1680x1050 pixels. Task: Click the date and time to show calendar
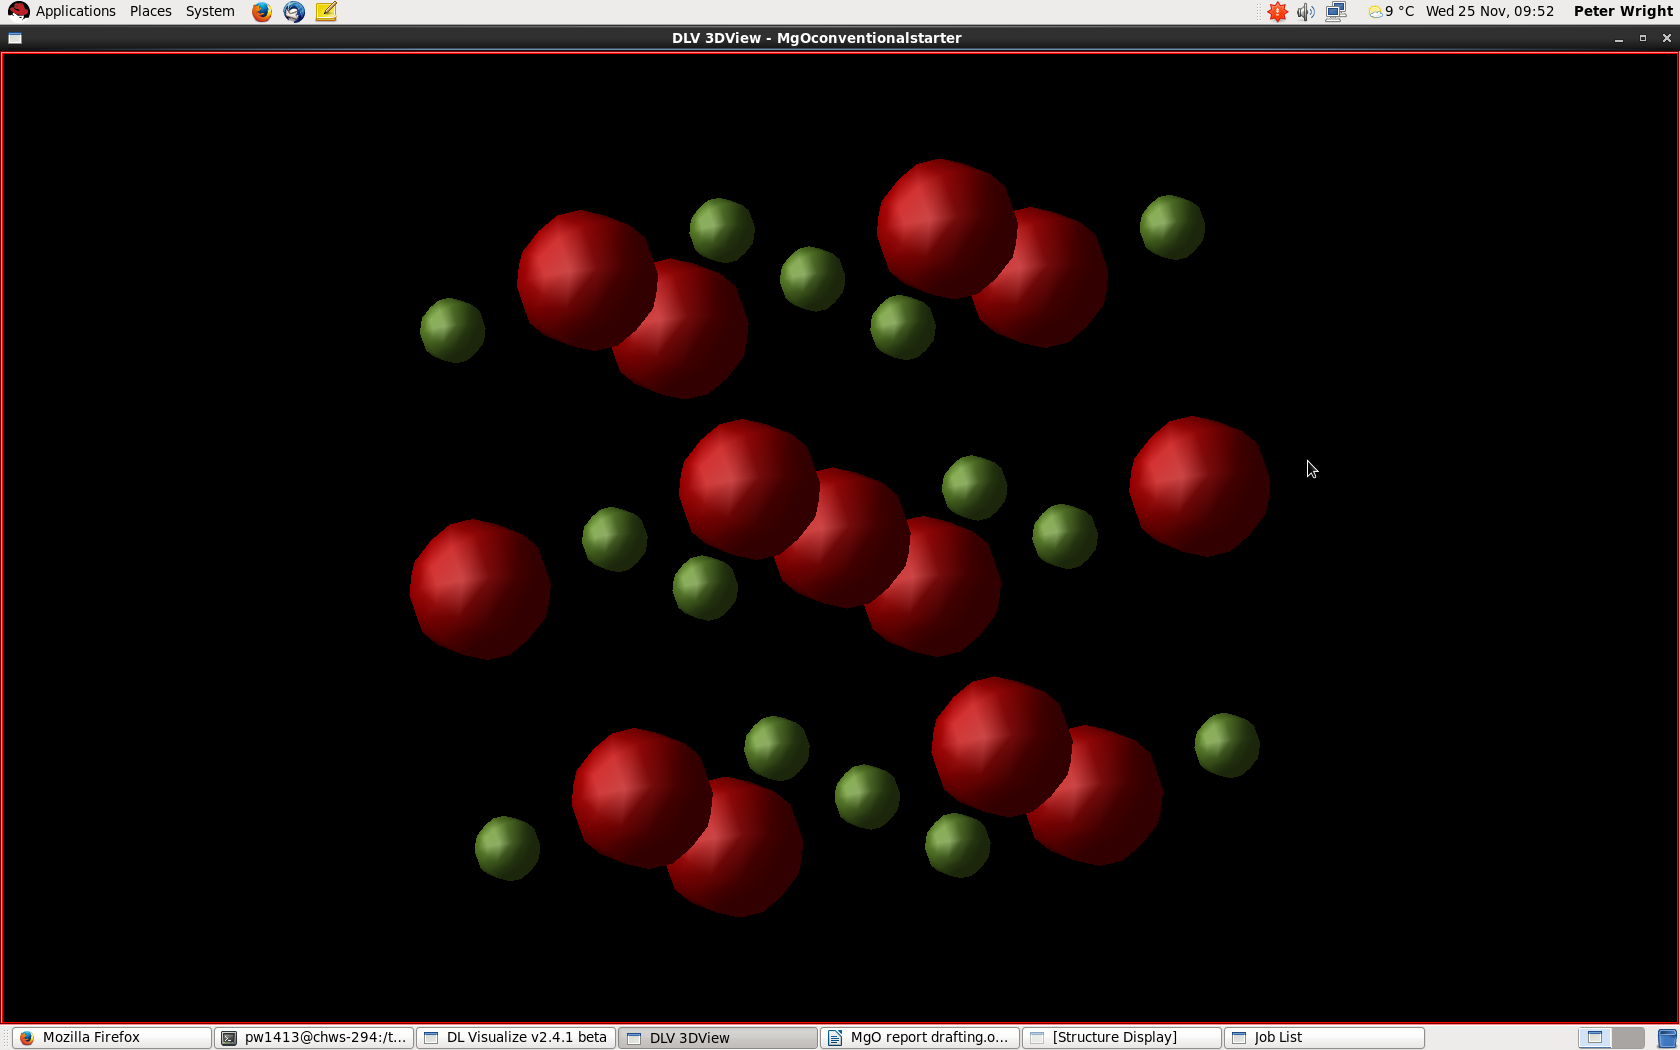click(1489, 12)
